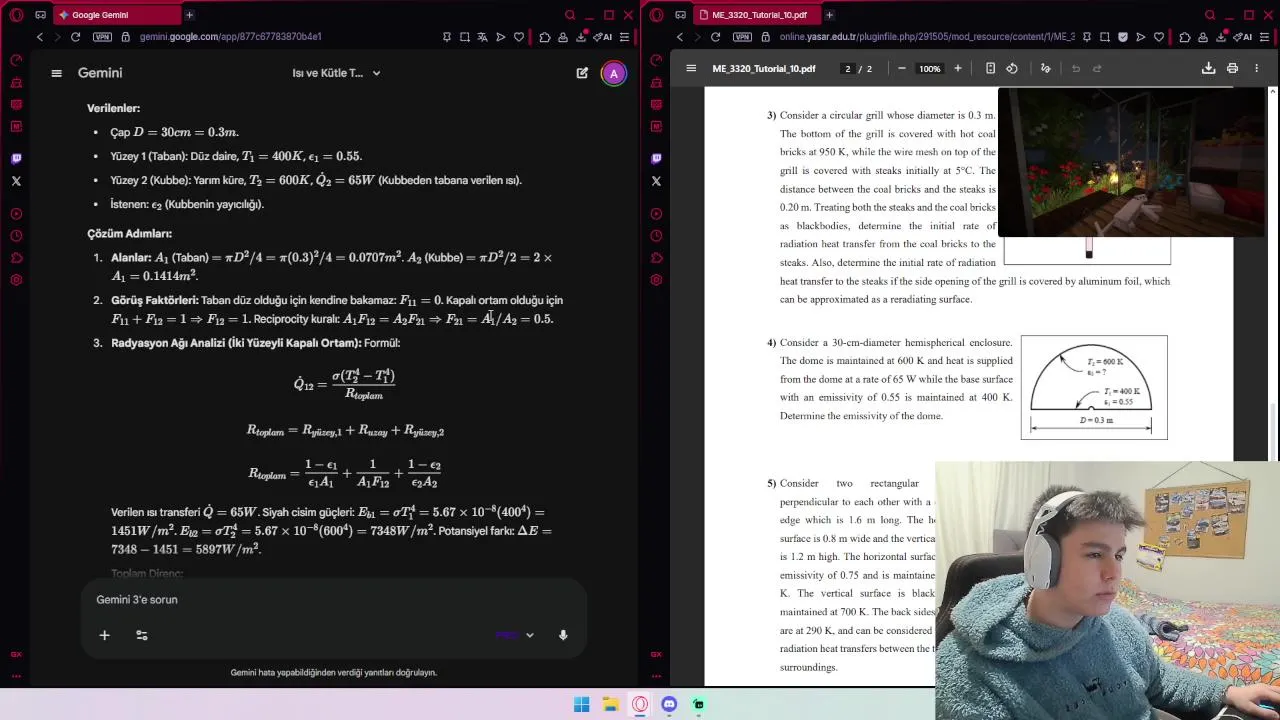
Task: Open the Gemini account avatar A
Action: coord(614,73)
